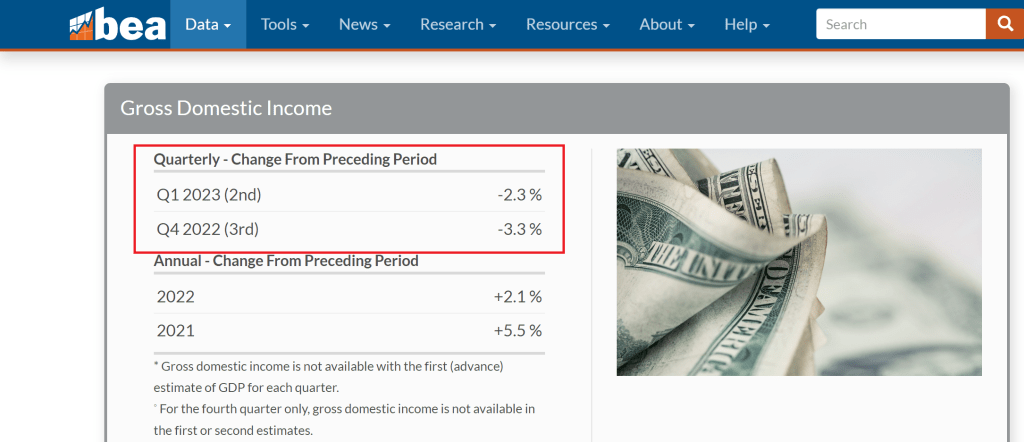Click the Annual change section heading

[286, 261]
